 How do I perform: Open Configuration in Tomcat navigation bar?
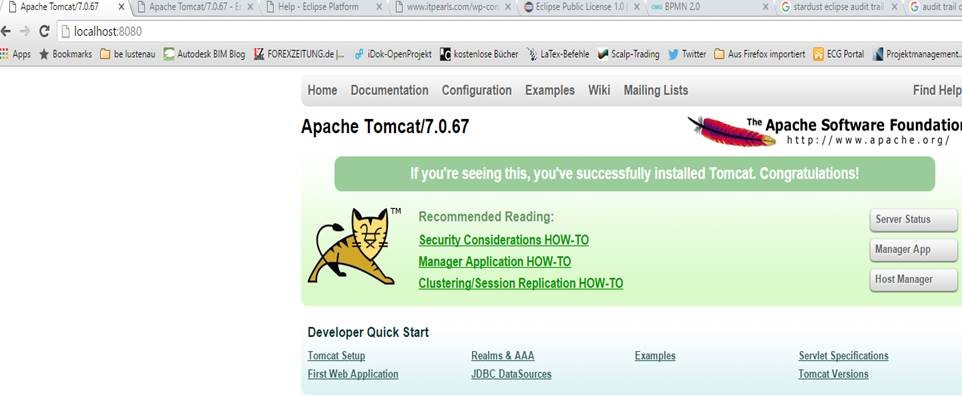(477, 90)
